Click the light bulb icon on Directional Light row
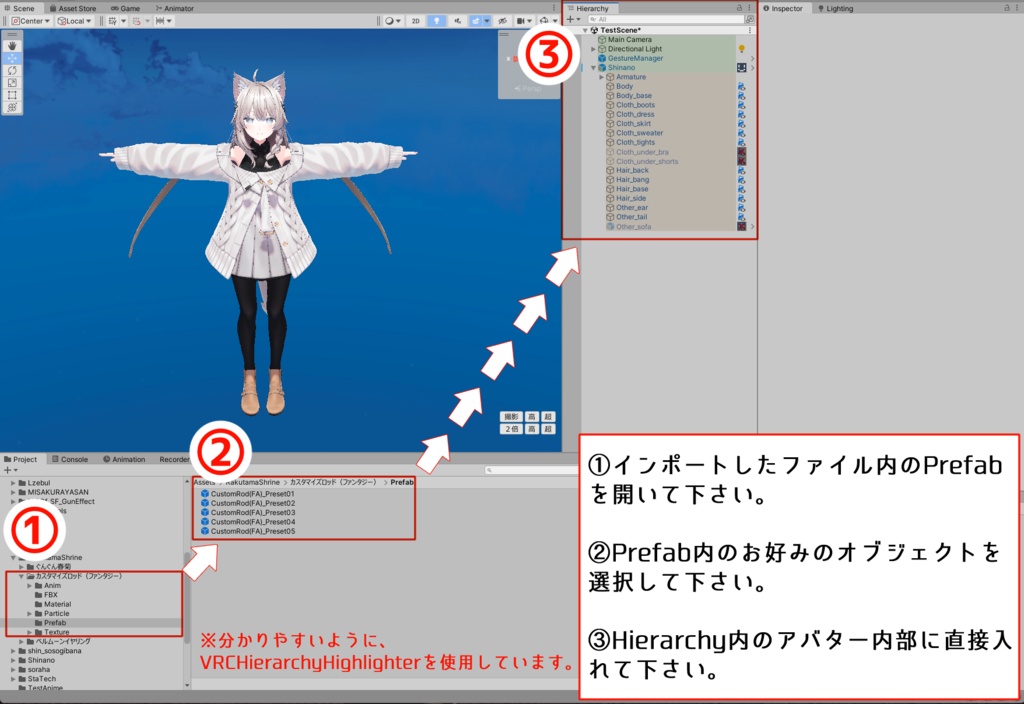The width and height of the screenshot is (1024, 704). [x=741, y=49]
